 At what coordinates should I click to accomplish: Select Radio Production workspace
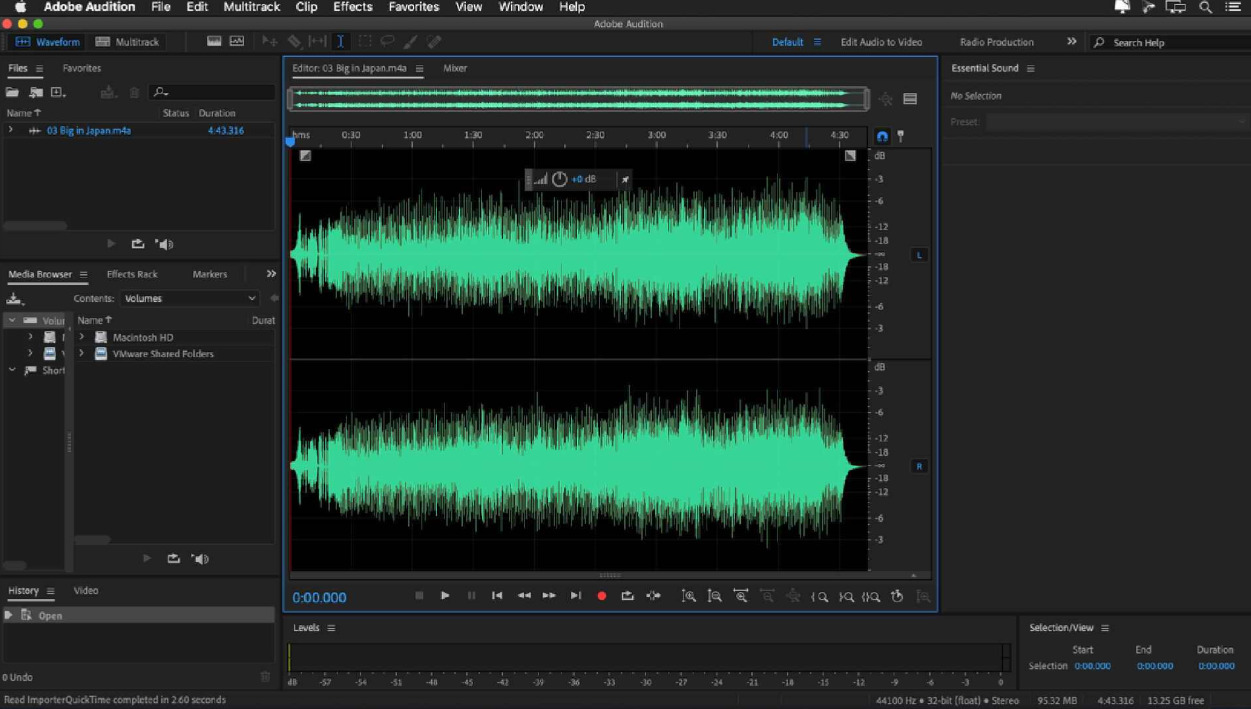(996, 42)
